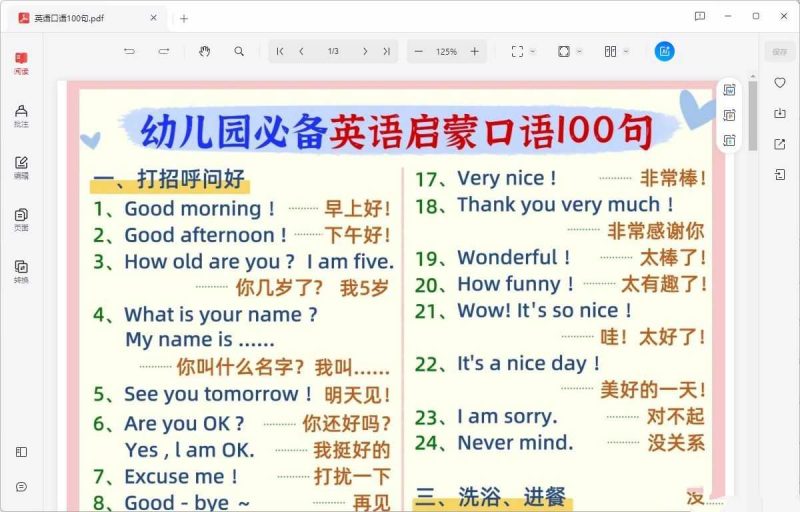Click the reading panel icon in title bar

tap(699, 16)
